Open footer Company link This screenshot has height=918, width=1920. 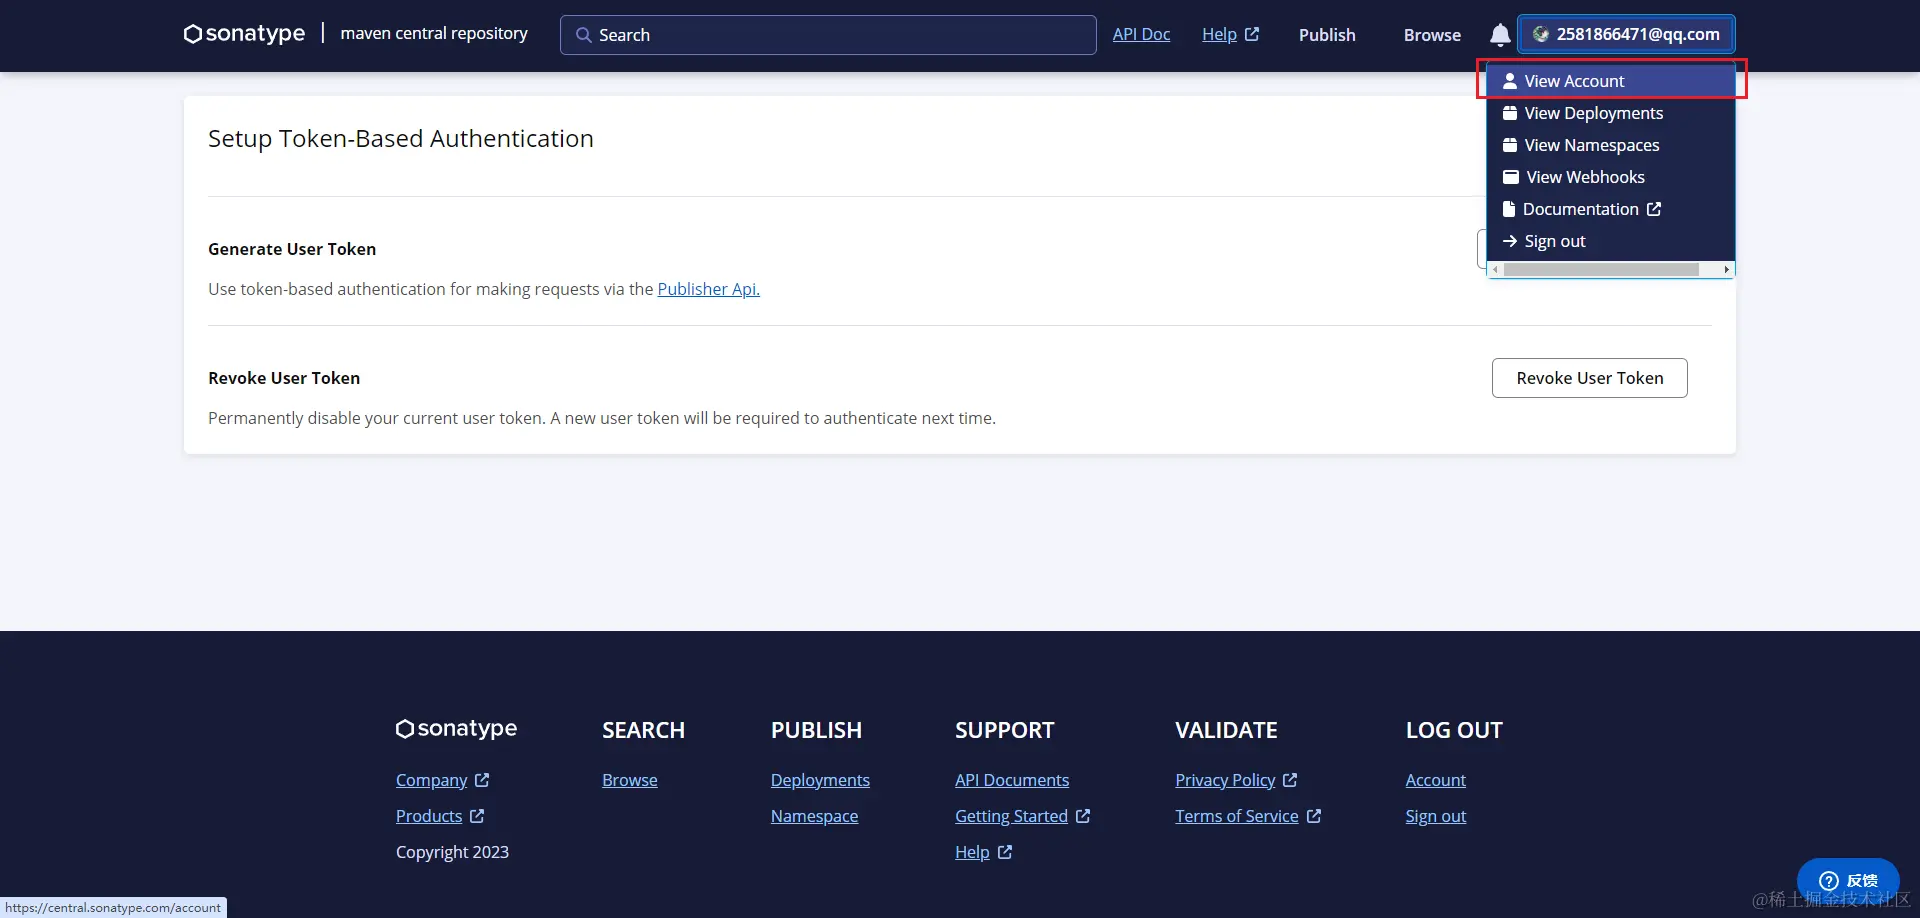431,780
